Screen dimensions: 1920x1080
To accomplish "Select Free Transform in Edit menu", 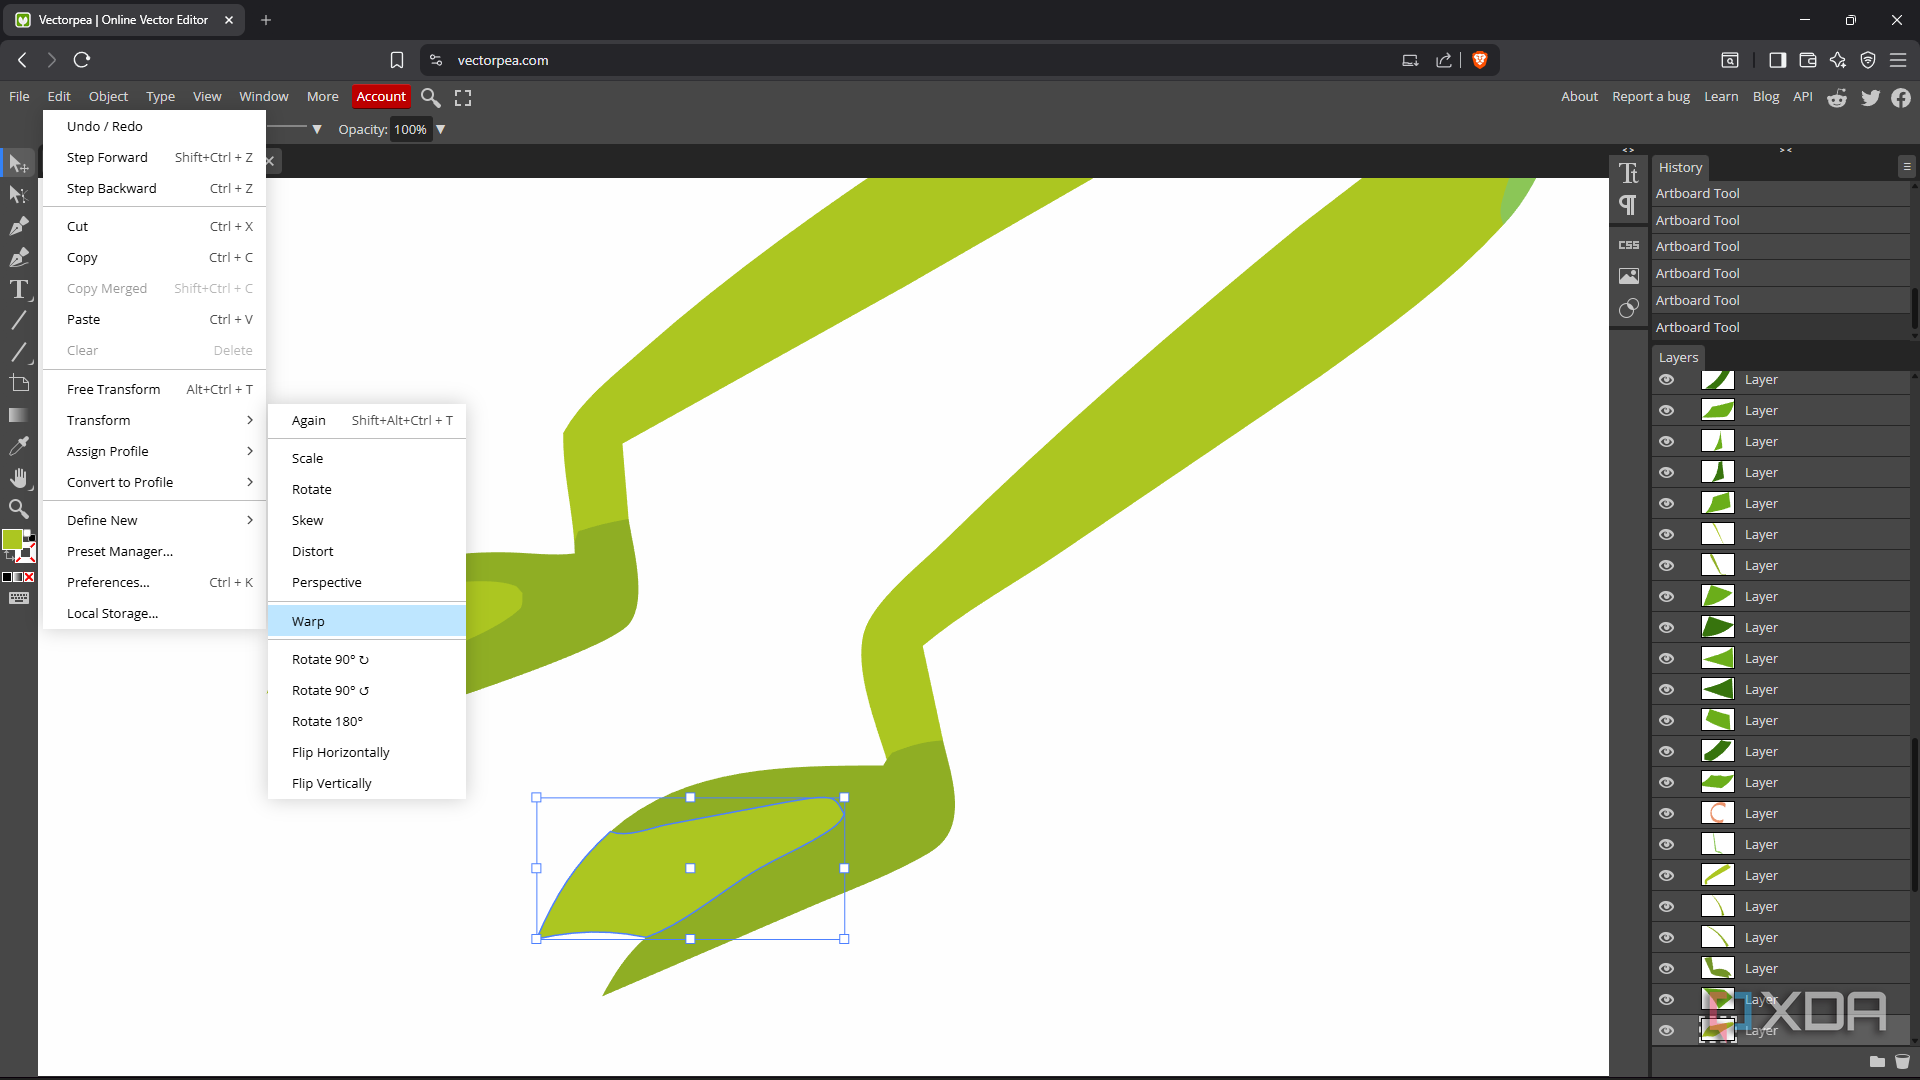I will tap(155, 389).
